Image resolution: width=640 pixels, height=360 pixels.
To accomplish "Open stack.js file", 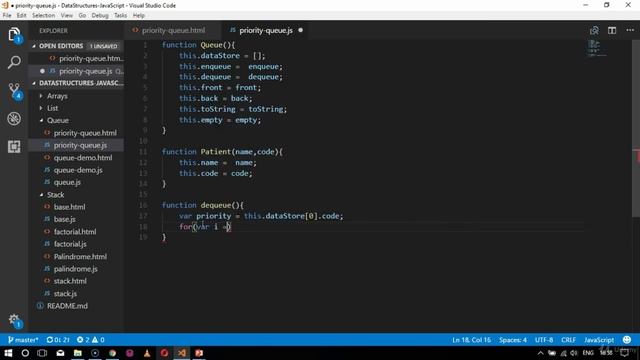I will tap(65, 293).
